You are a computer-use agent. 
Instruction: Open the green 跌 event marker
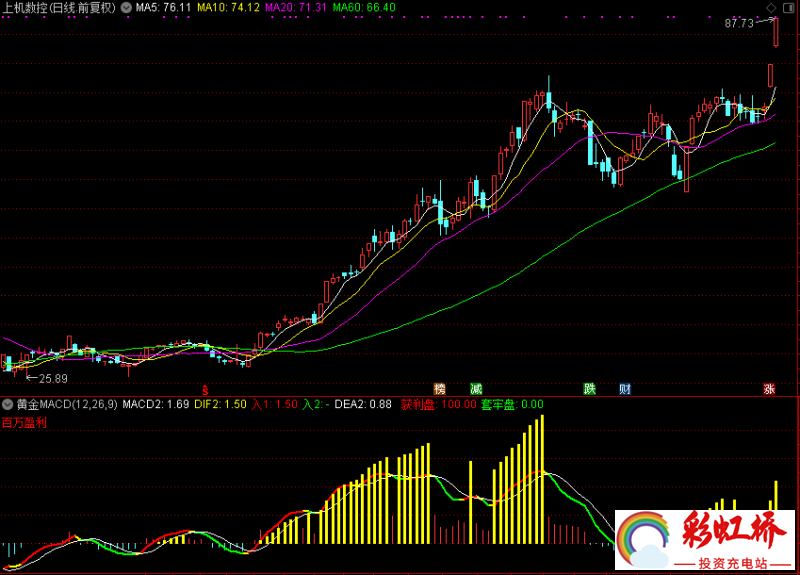[x=590, y=389]
